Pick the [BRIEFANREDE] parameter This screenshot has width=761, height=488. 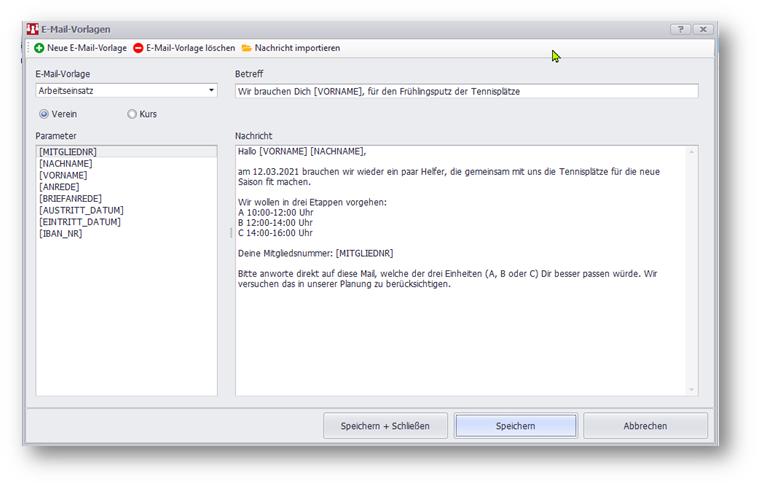pos(71,198)
